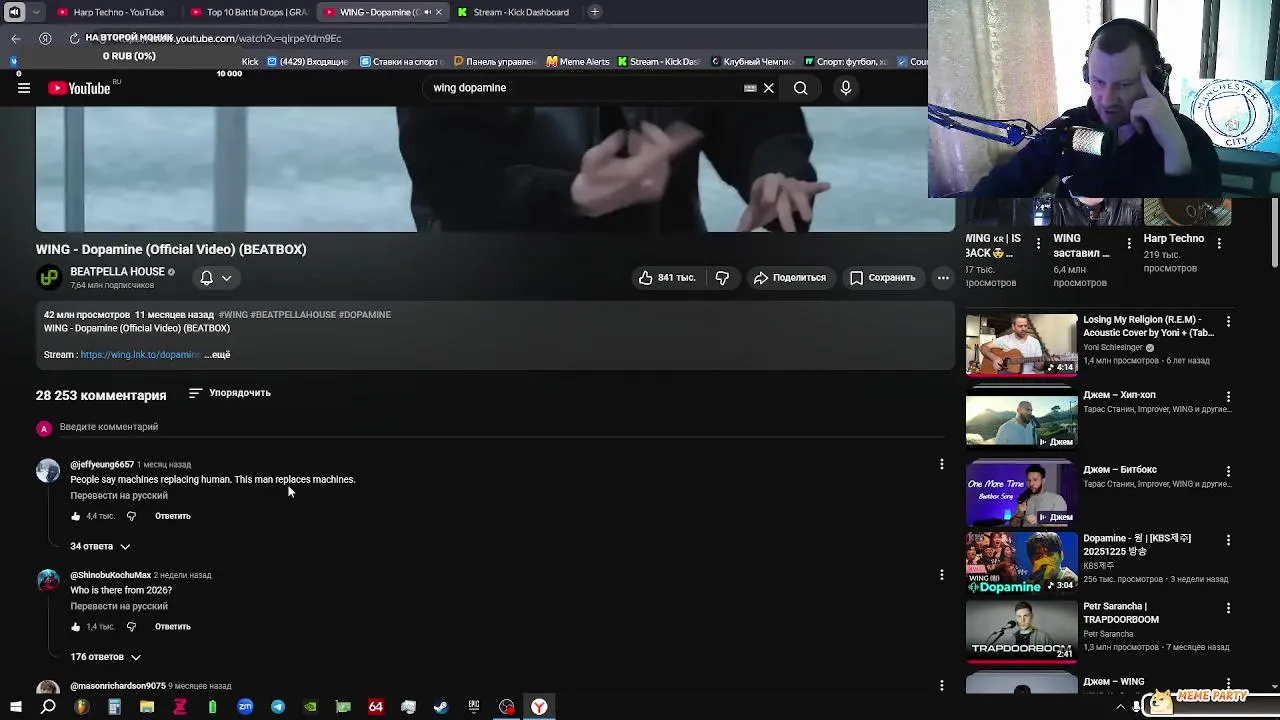Expand the 34 ответа replies
This screenshot has height=720, width=1280.
(100, 547)
